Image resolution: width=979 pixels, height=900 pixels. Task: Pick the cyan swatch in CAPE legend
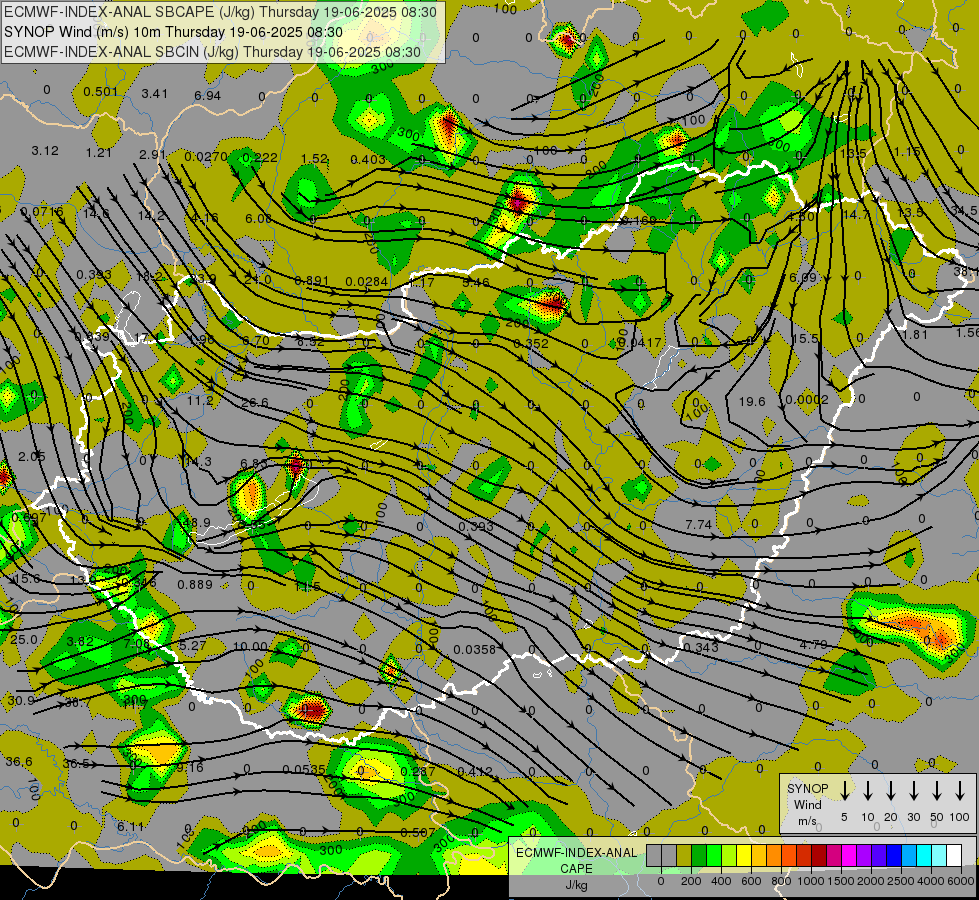tap(924, 856)
